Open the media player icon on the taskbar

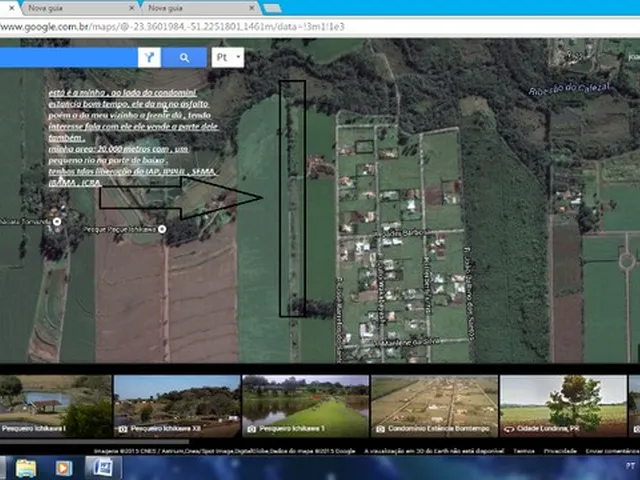64,468
